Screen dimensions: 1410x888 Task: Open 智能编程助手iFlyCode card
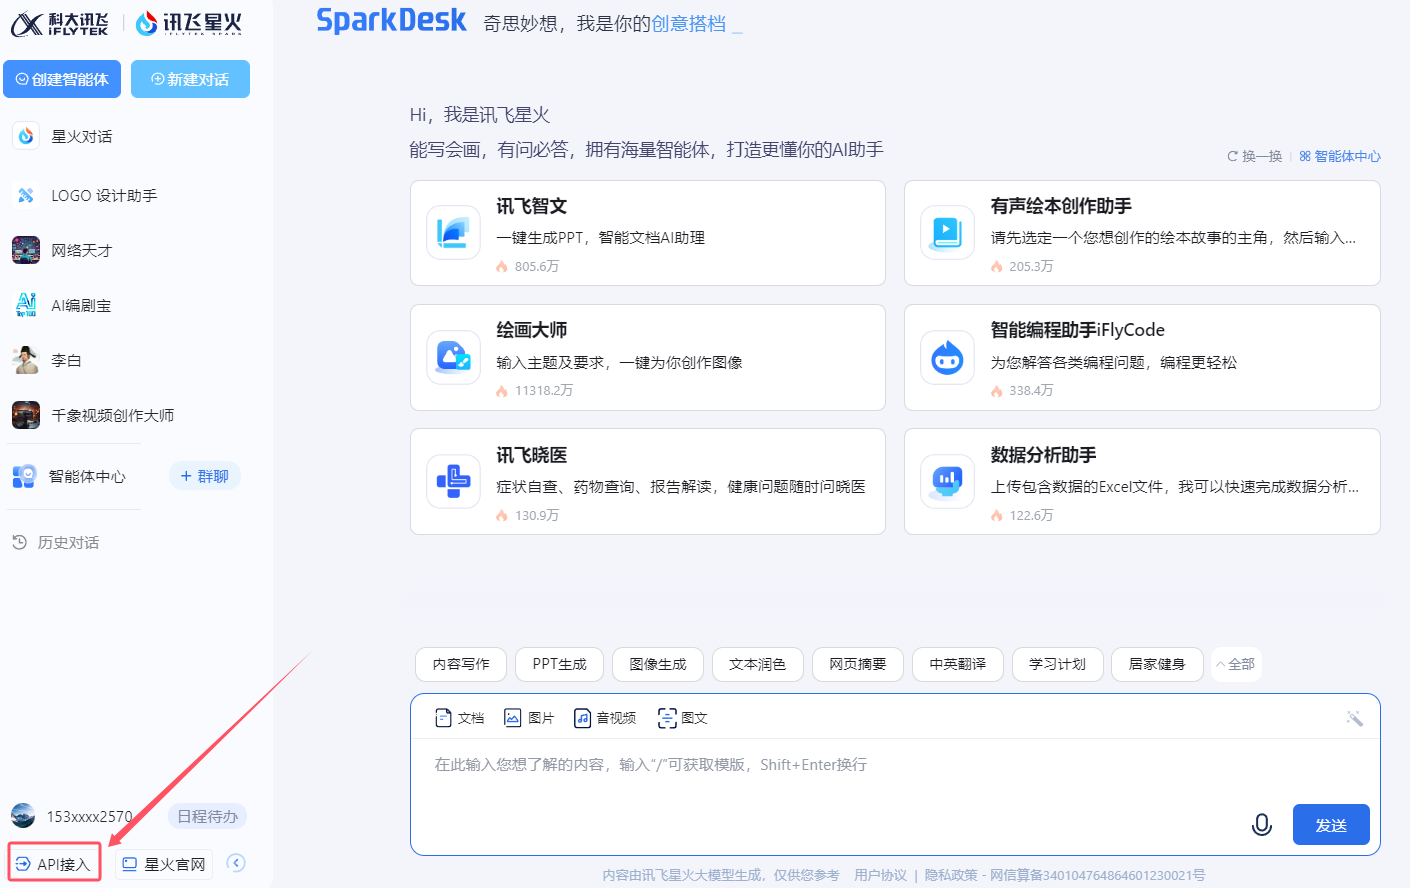[x=1142, y=357]
